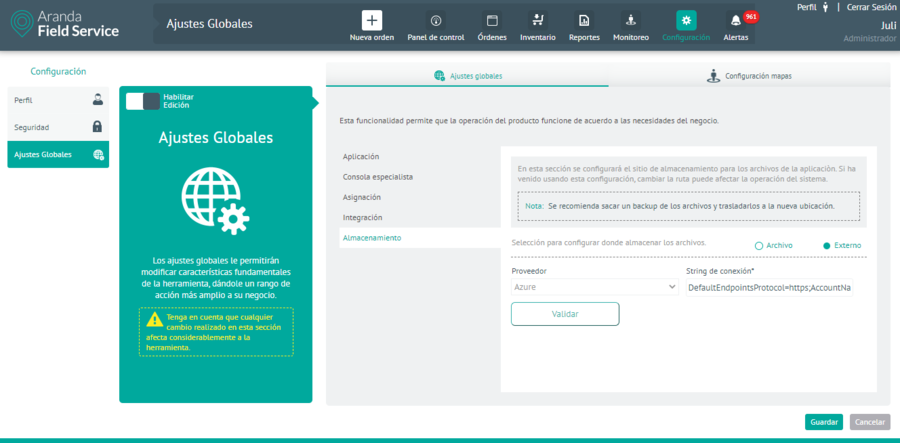Click the Seguridad padlock icon
The height and width of the screenshot is (443, 900).
click(x=98, y=127)
